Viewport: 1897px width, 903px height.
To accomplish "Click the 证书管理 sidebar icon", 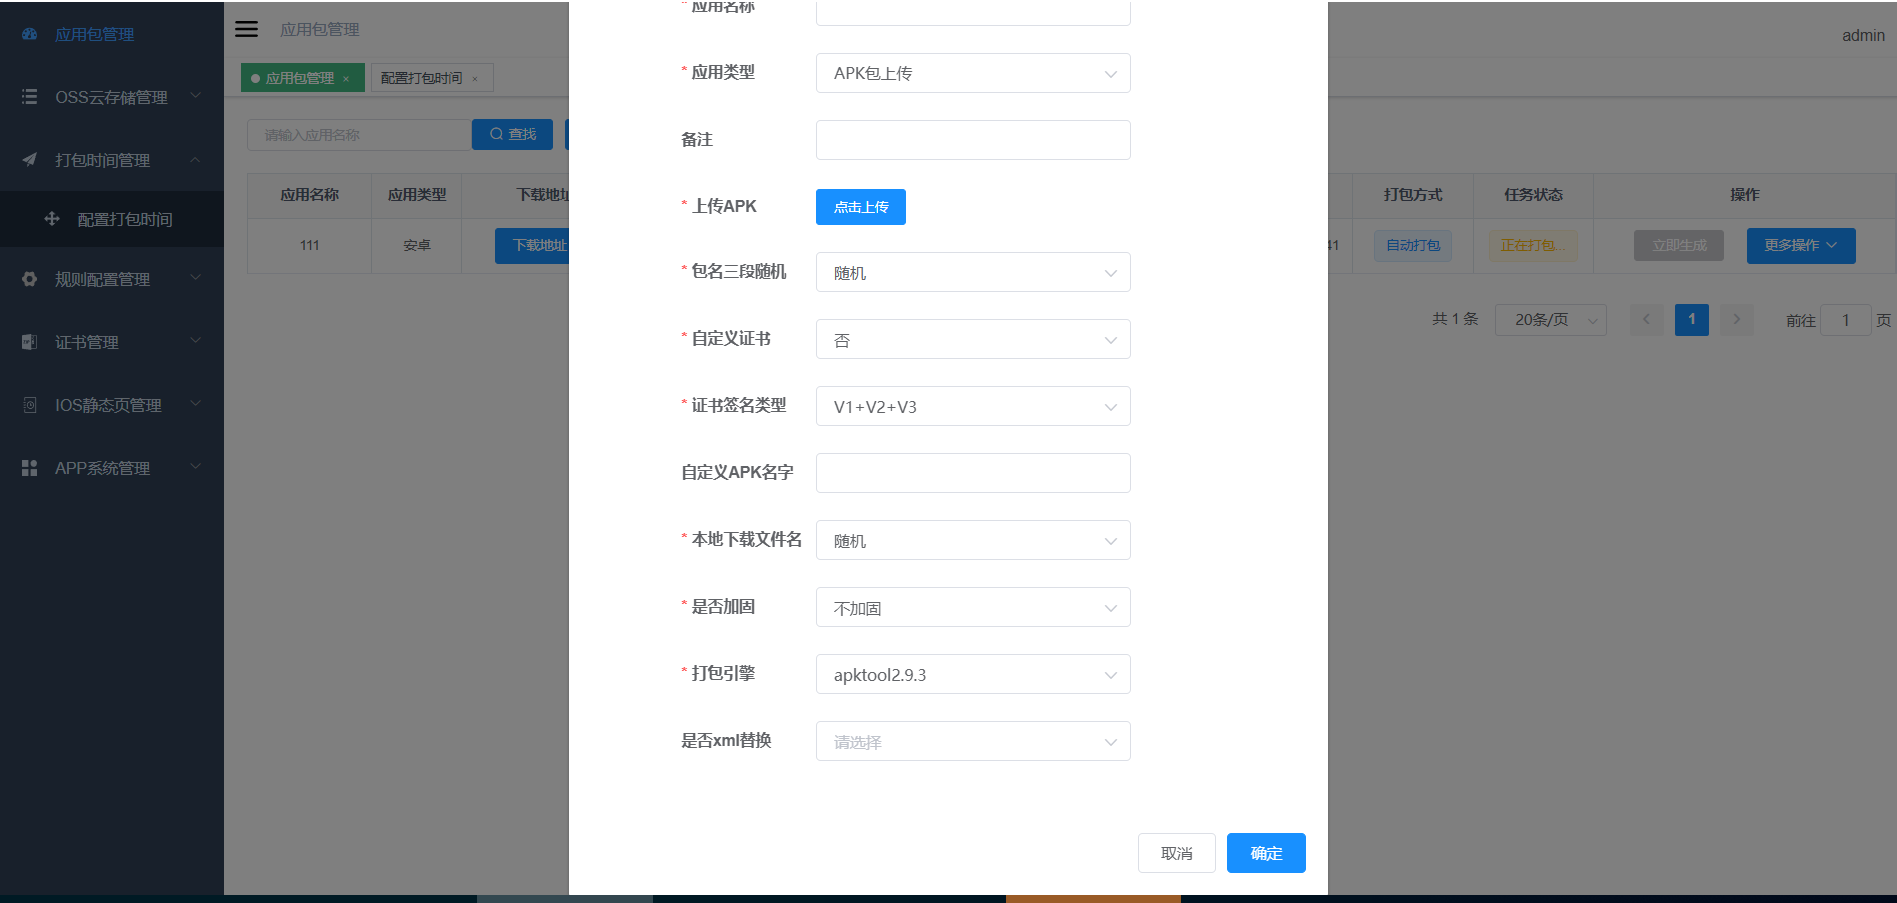I will pos(30,342).
